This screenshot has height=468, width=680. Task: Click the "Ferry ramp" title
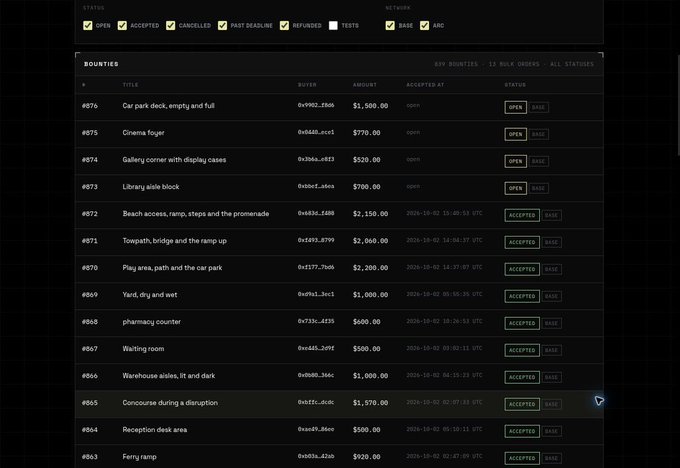click(139, 457)
